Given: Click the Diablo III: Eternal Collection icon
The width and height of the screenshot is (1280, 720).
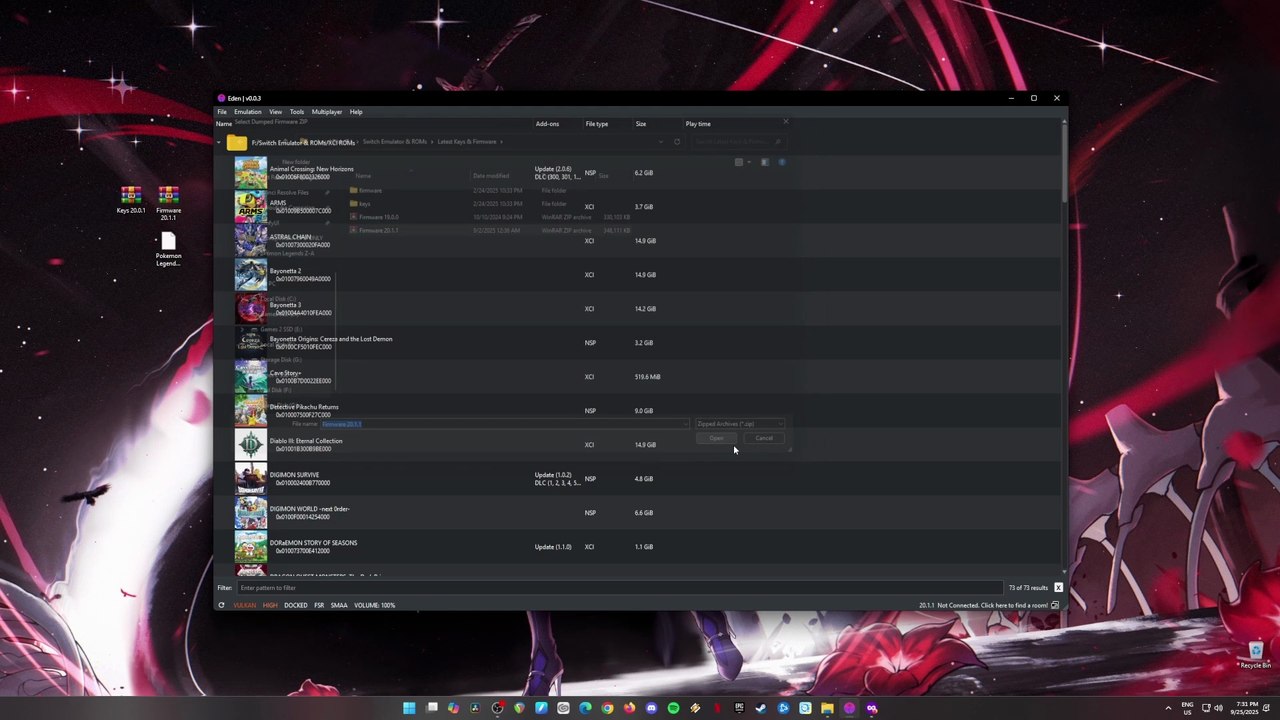Looking at the screenshot, I should pyautogui.click(x=250, y=445).
